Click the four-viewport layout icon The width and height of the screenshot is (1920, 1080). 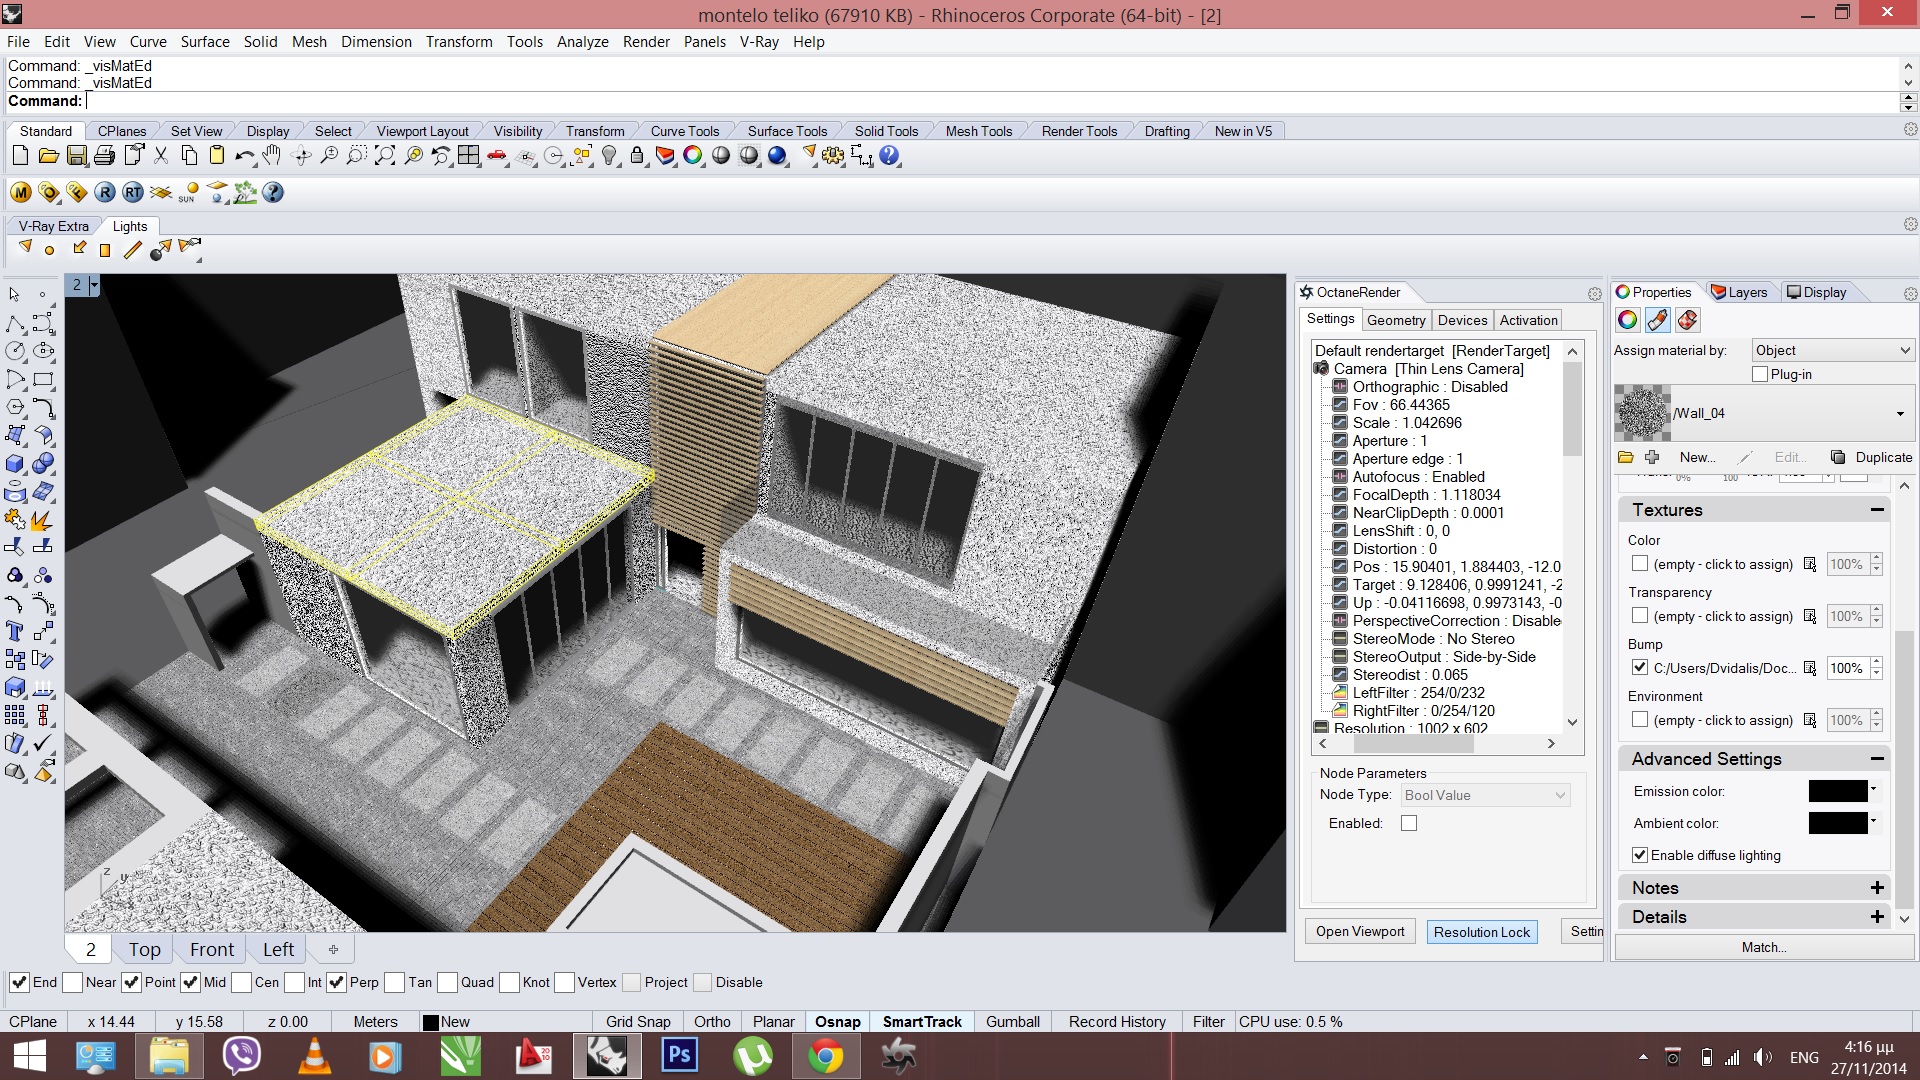(469, 156)
